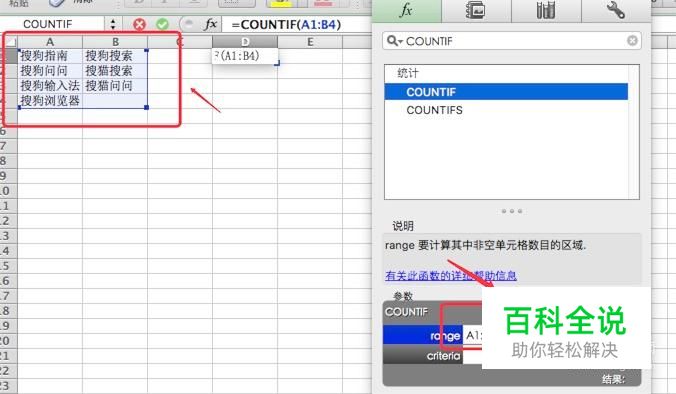Select cell containing 搜狗搜索
The image size is (676, 394).
coord(115,56)
